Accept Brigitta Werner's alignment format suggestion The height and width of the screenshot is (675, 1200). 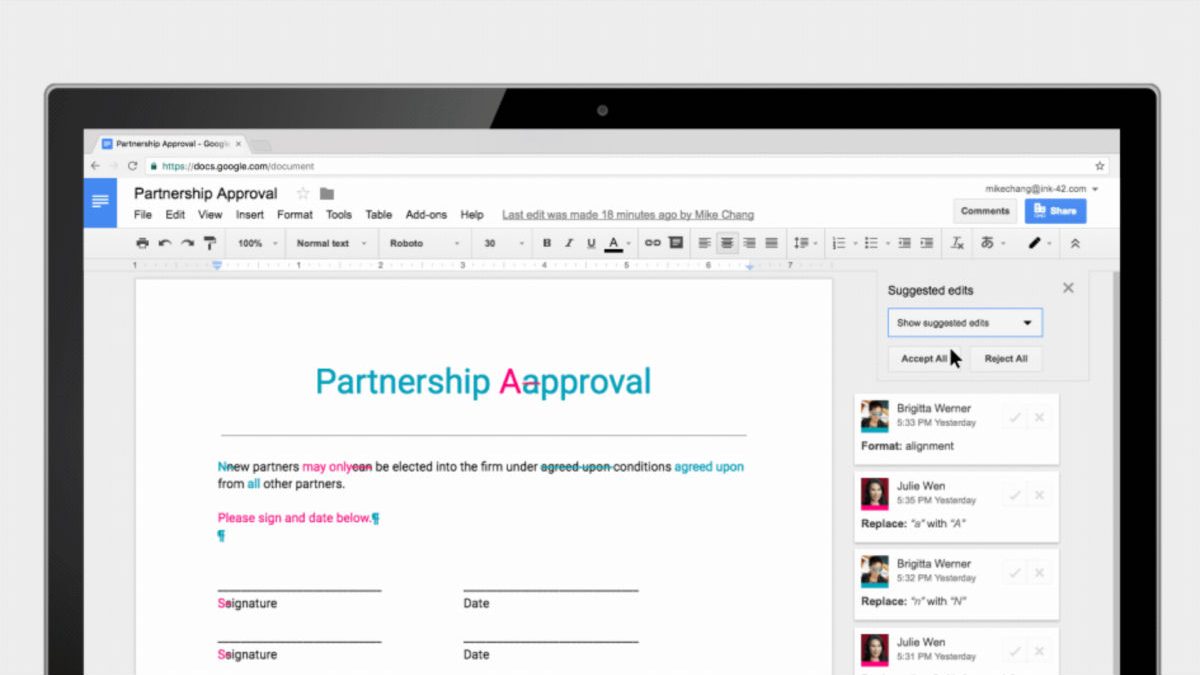pos(1015,417)
